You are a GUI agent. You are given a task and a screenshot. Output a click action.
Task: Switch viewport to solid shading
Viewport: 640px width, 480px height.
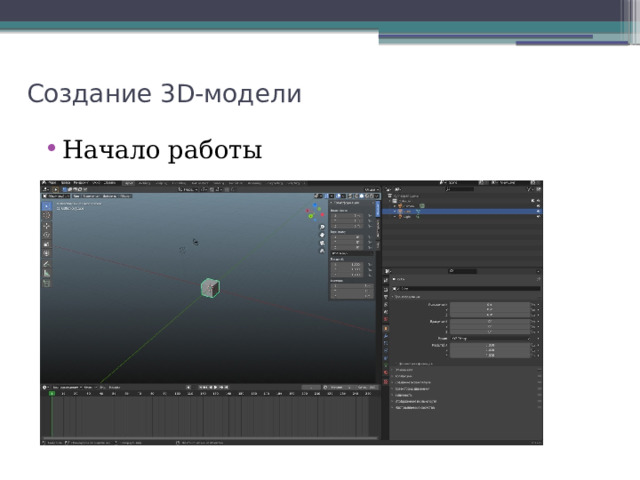tap(362, 196)
